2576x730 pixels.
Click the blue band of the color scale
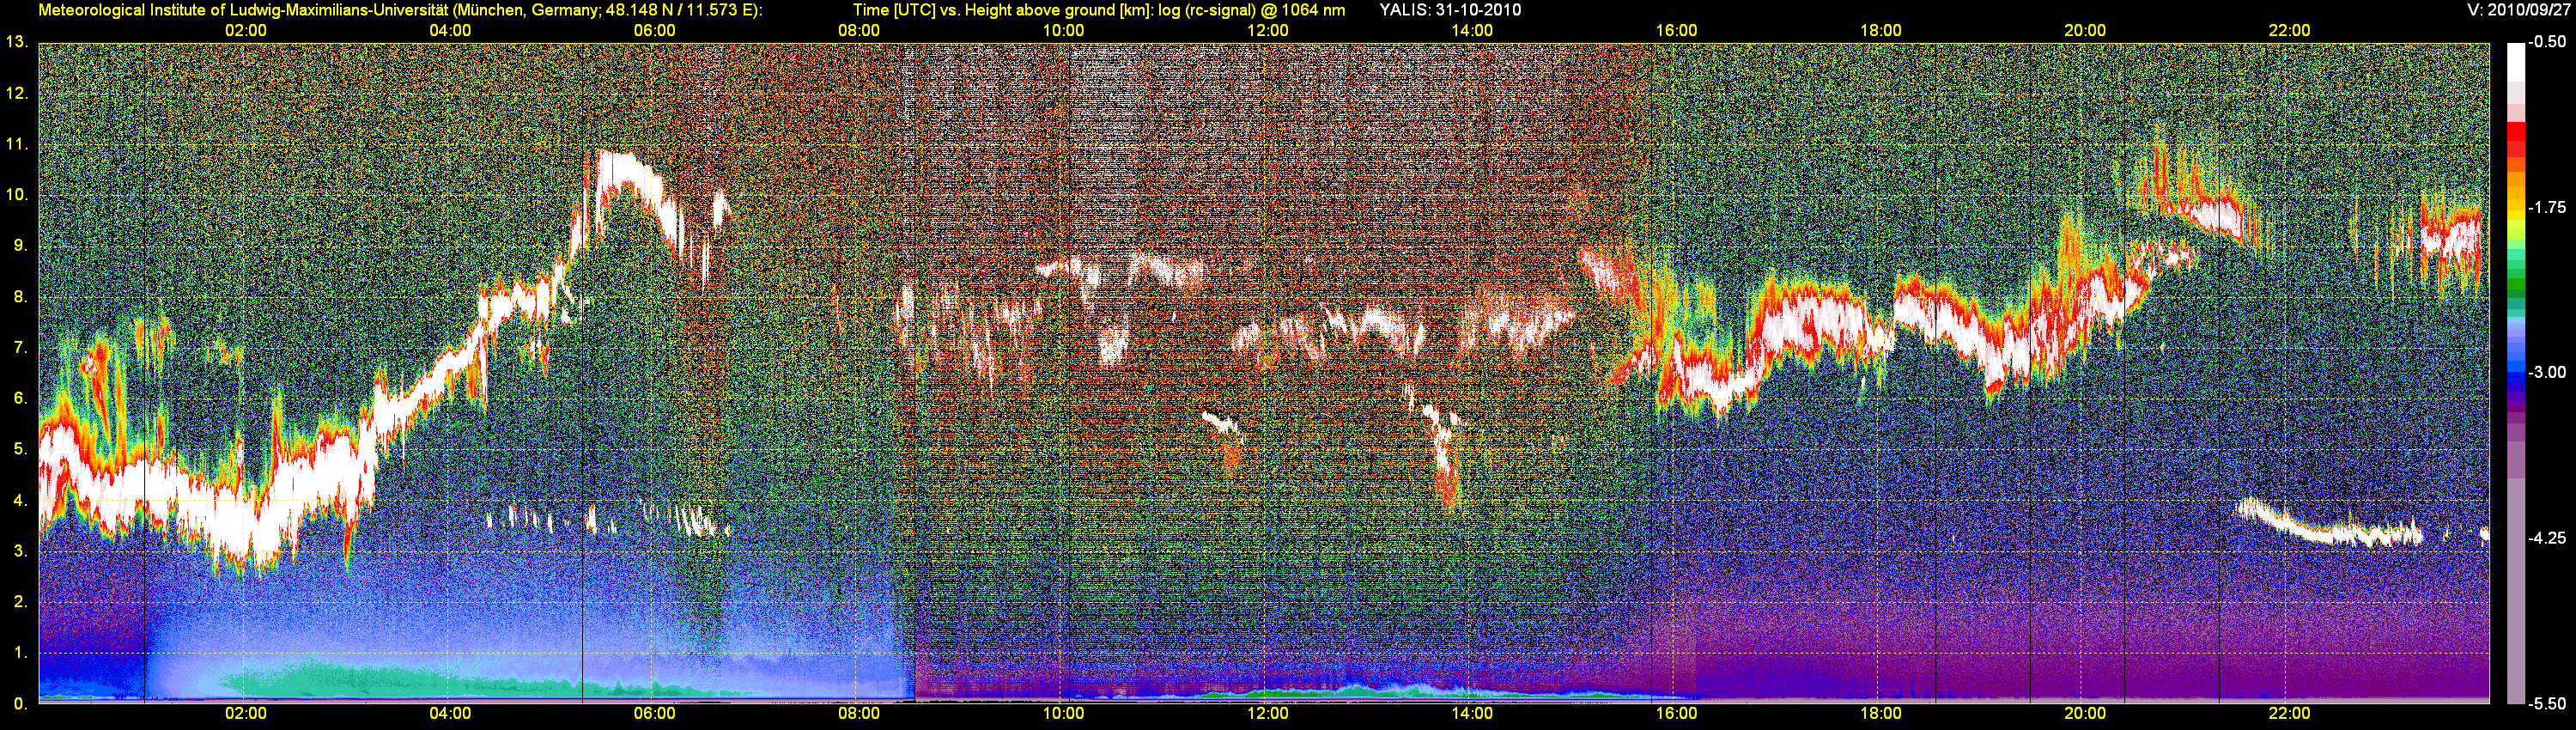pos(2515,370)
